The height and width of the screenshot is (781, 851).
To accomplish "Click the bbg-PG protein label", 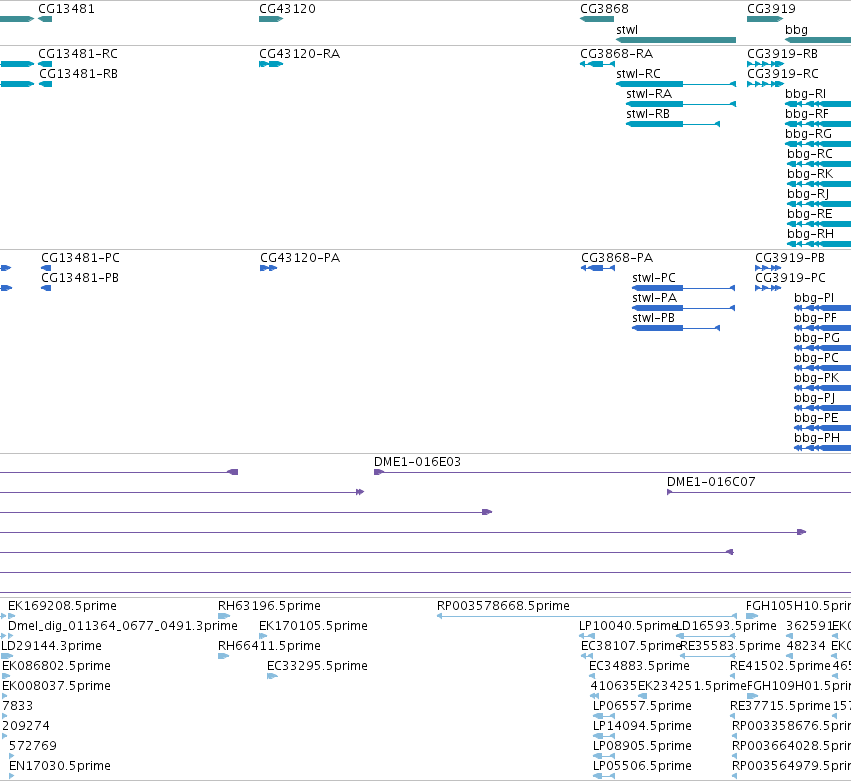I will pos(817,338).
